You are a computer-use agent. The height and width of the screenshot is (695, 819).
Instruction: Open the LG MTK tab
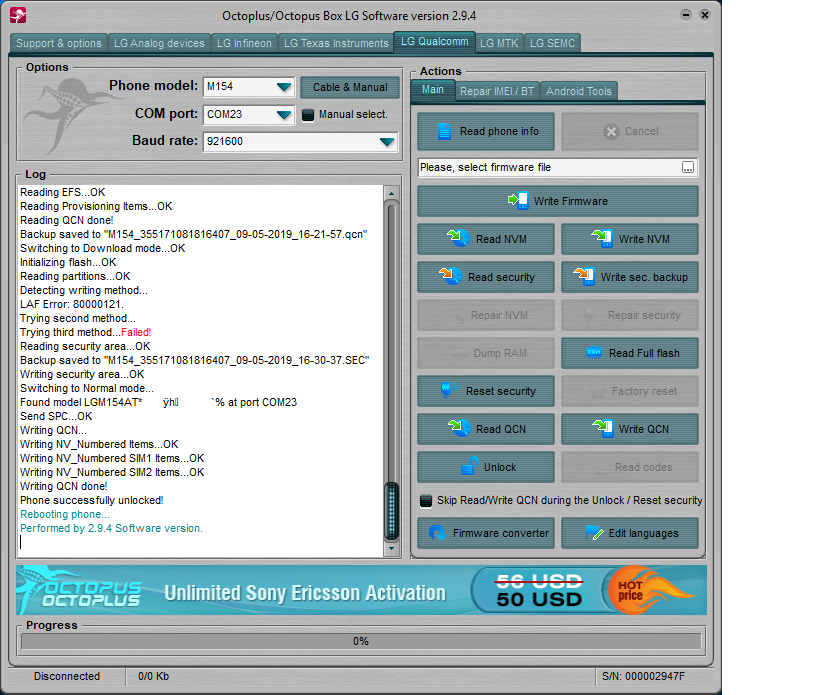(x=499, y=43)
